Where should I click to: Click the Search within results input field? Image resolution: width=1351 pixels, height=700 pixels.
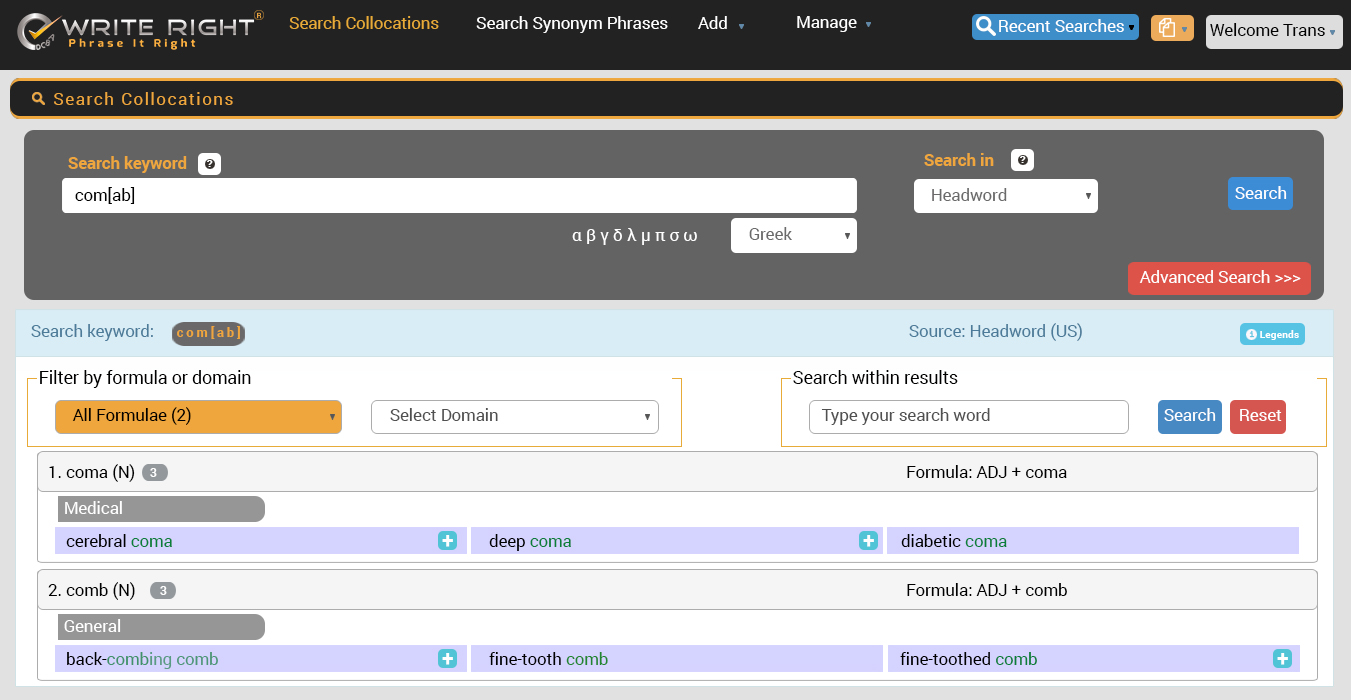click(x=968, y=416)
